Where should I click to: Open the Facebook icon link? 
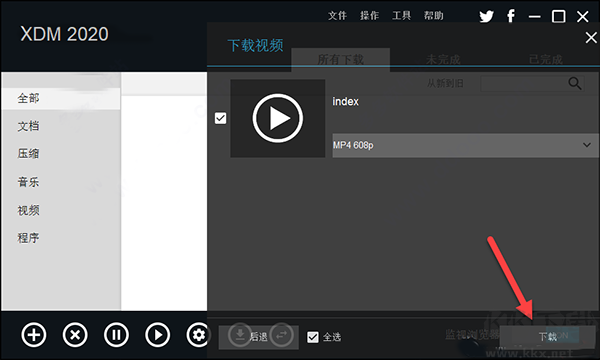[x=510, y=16]
